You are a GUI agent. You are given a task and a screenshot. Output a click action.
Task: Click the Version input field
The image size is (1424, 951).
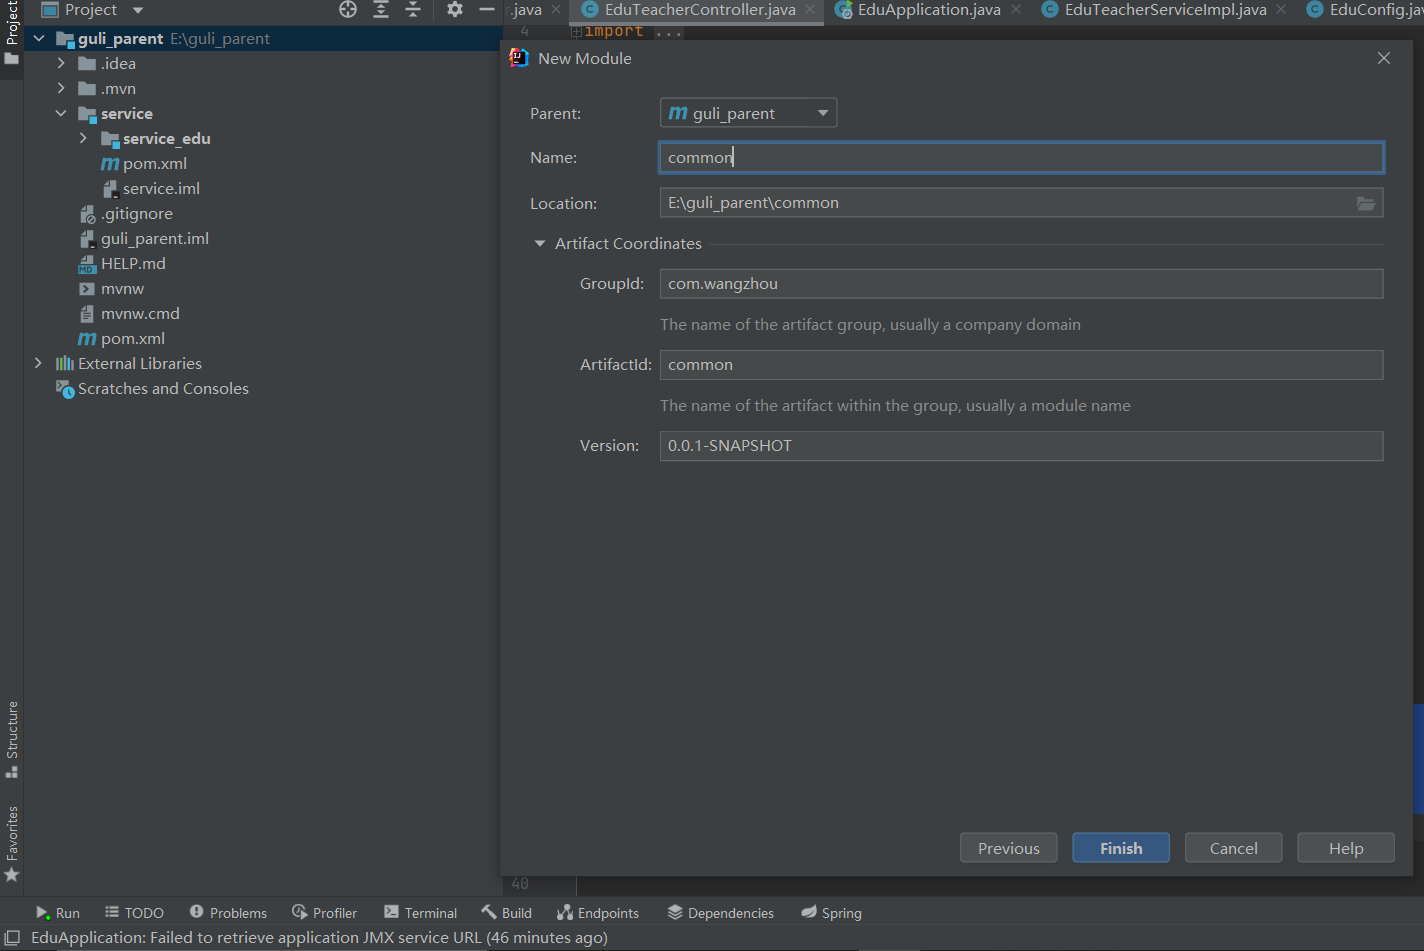point(1021,445)
